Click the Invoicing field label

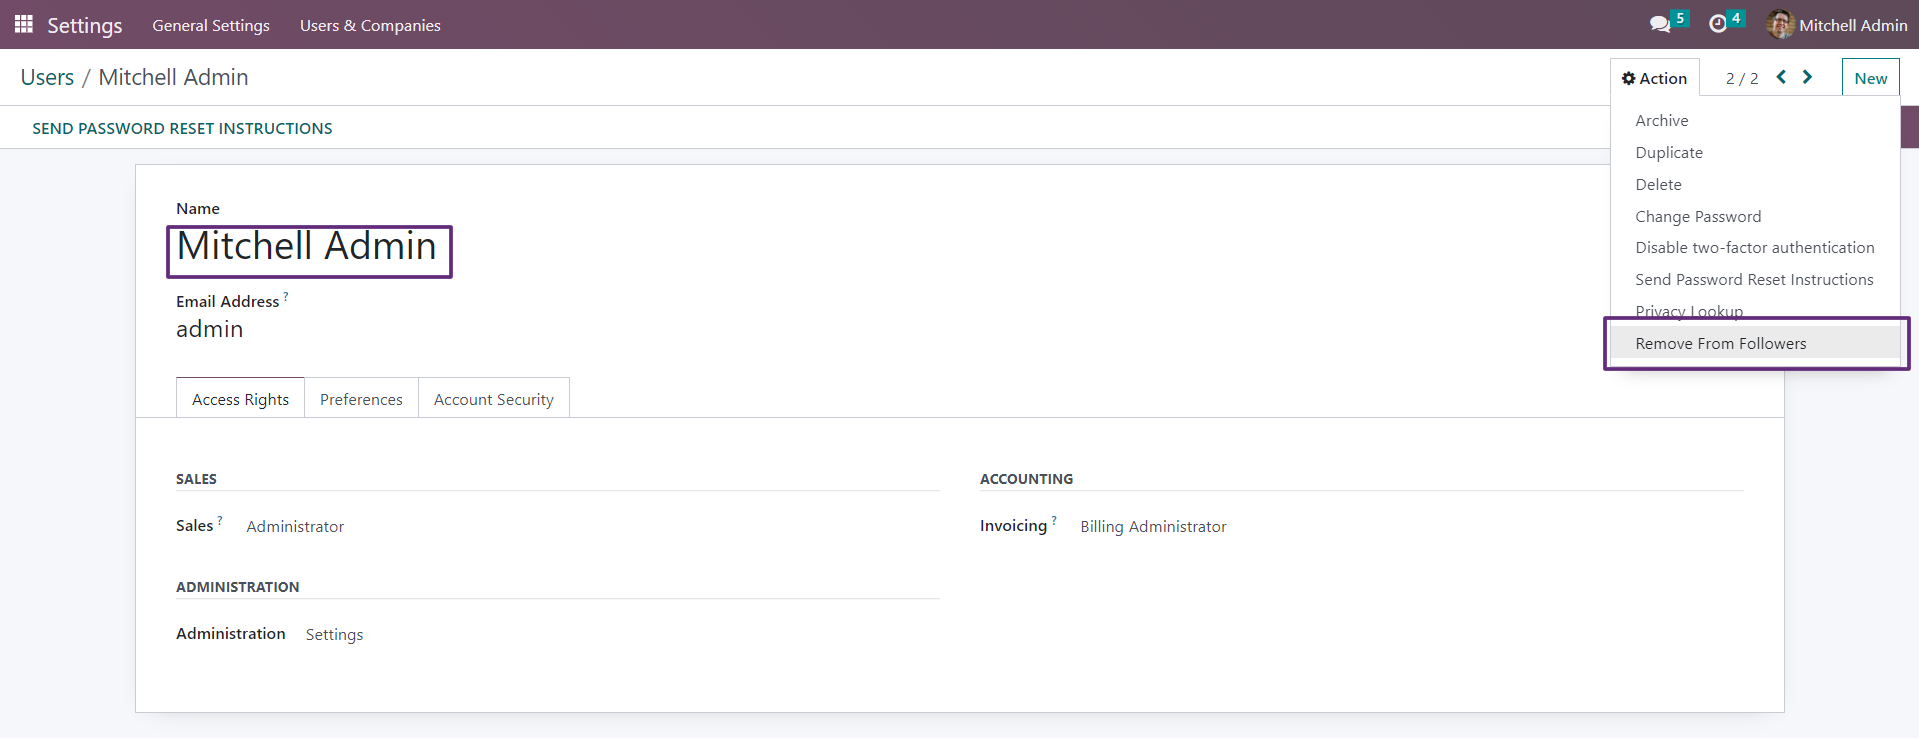click(1013, 526)
